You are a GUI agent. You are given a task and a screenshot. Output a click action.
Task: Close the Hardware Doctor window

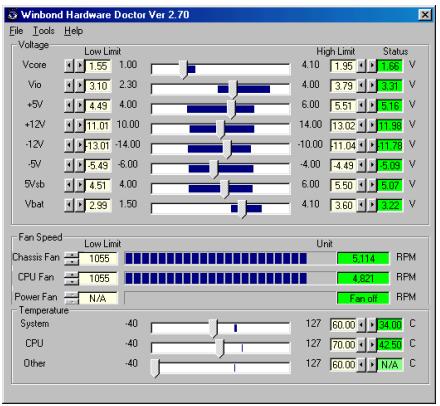point(425,15)
